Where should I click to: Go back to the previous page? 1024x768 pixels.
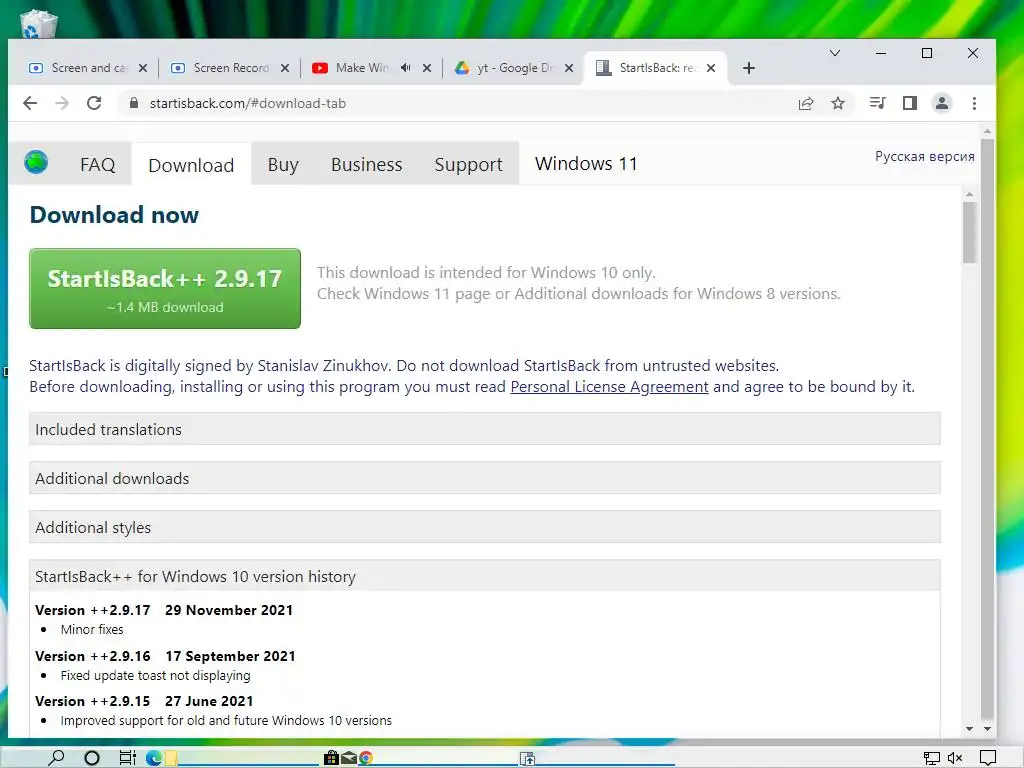[x=30, y=103]
